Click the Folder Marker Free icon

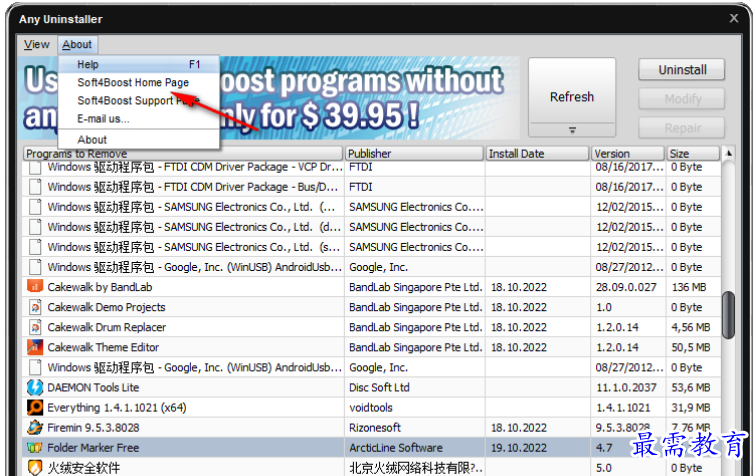pos(35,448)
